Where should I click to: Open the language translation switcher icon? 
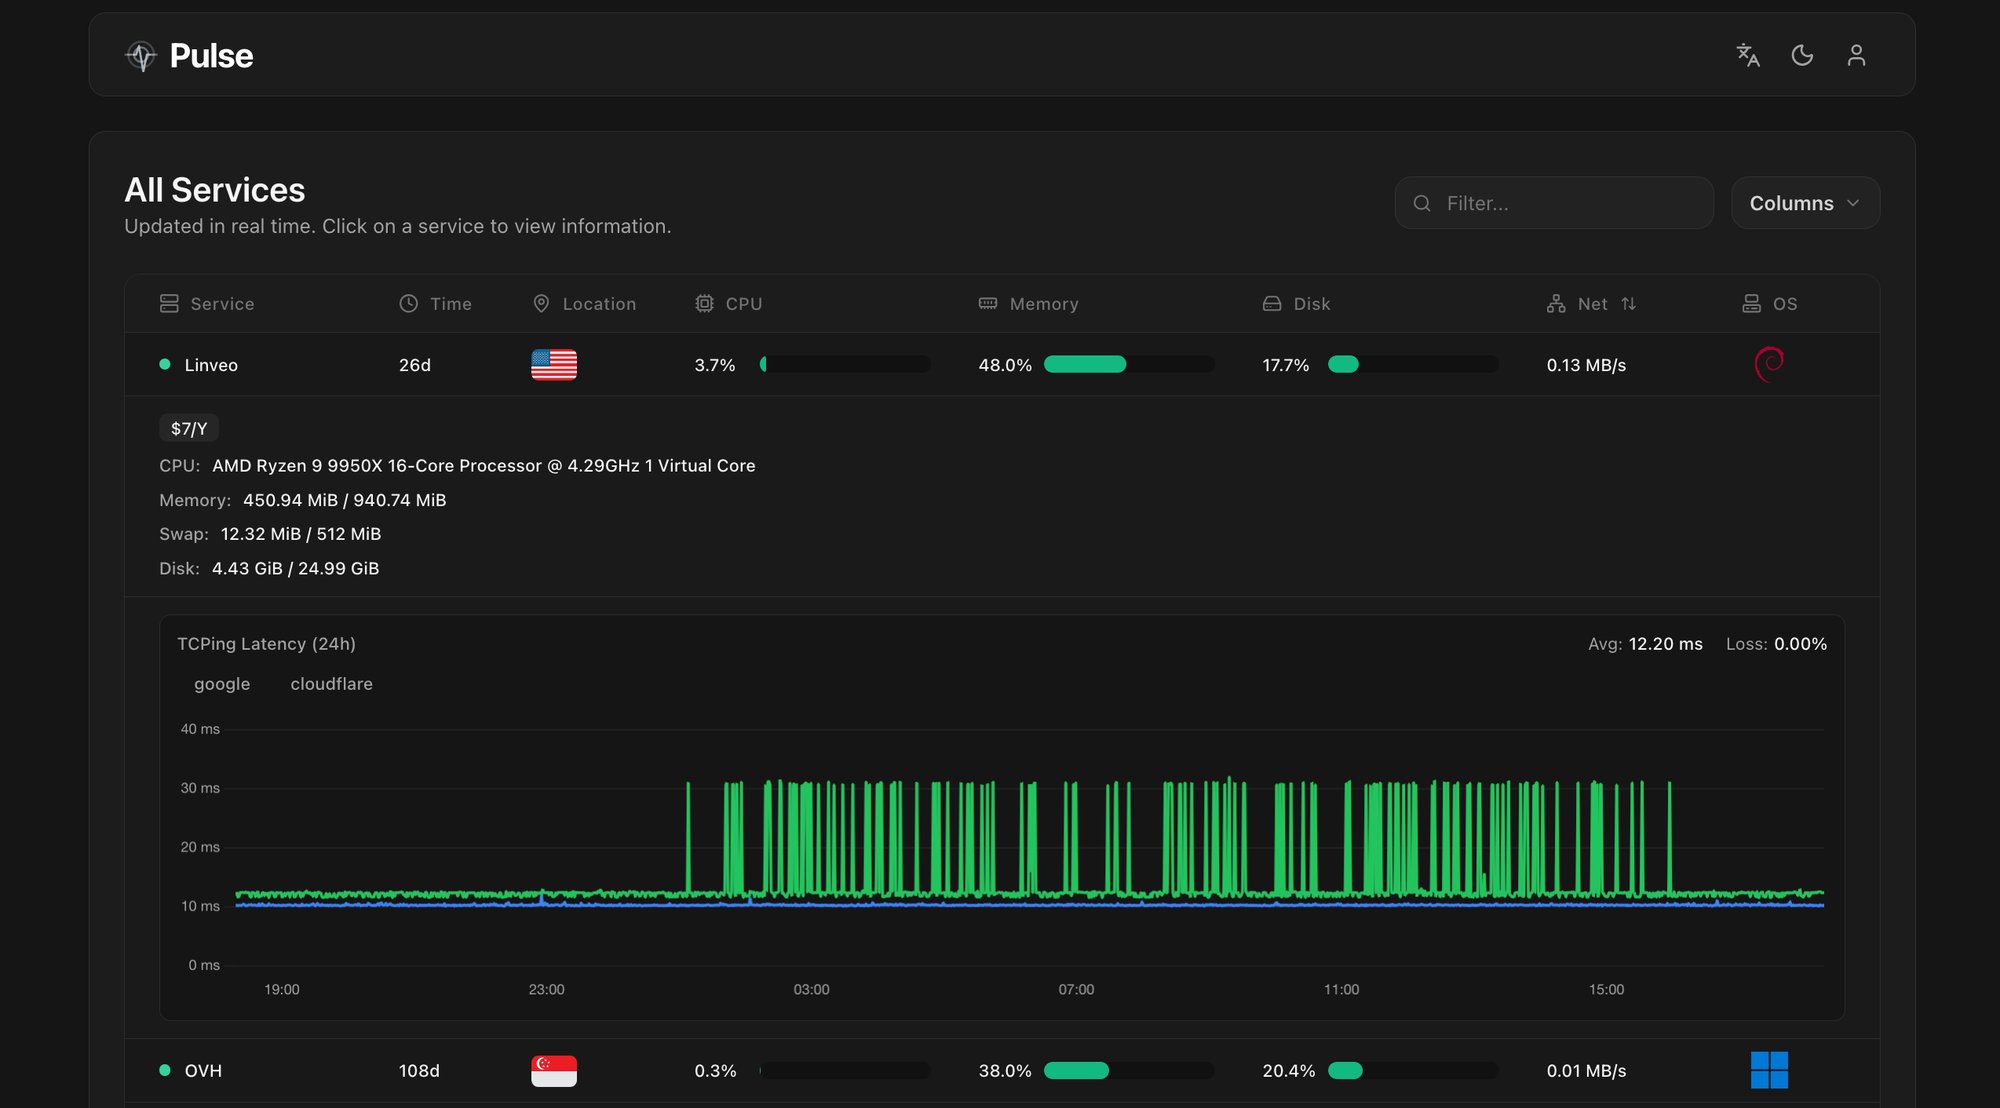[x=1747, y=55]
